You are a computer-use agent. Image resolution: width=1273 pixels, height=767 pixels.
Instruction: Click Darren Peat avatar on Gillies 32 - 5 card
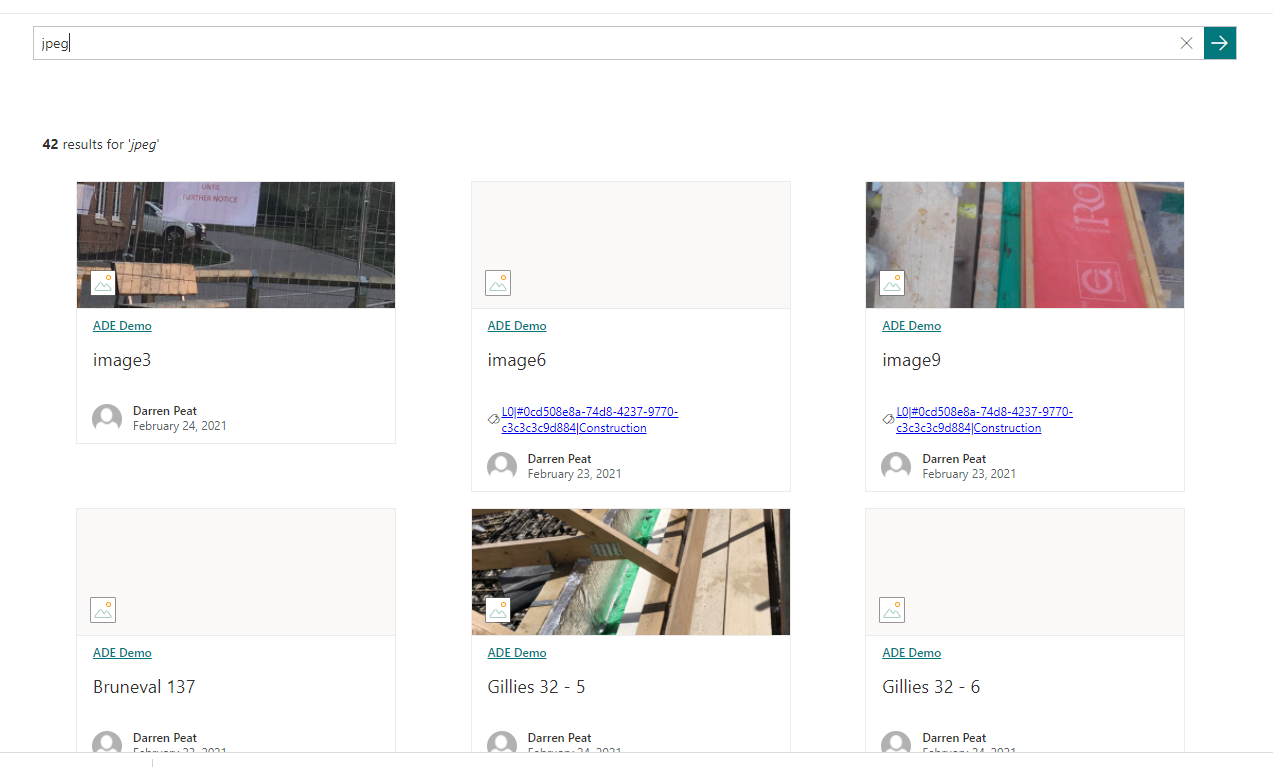502,743
